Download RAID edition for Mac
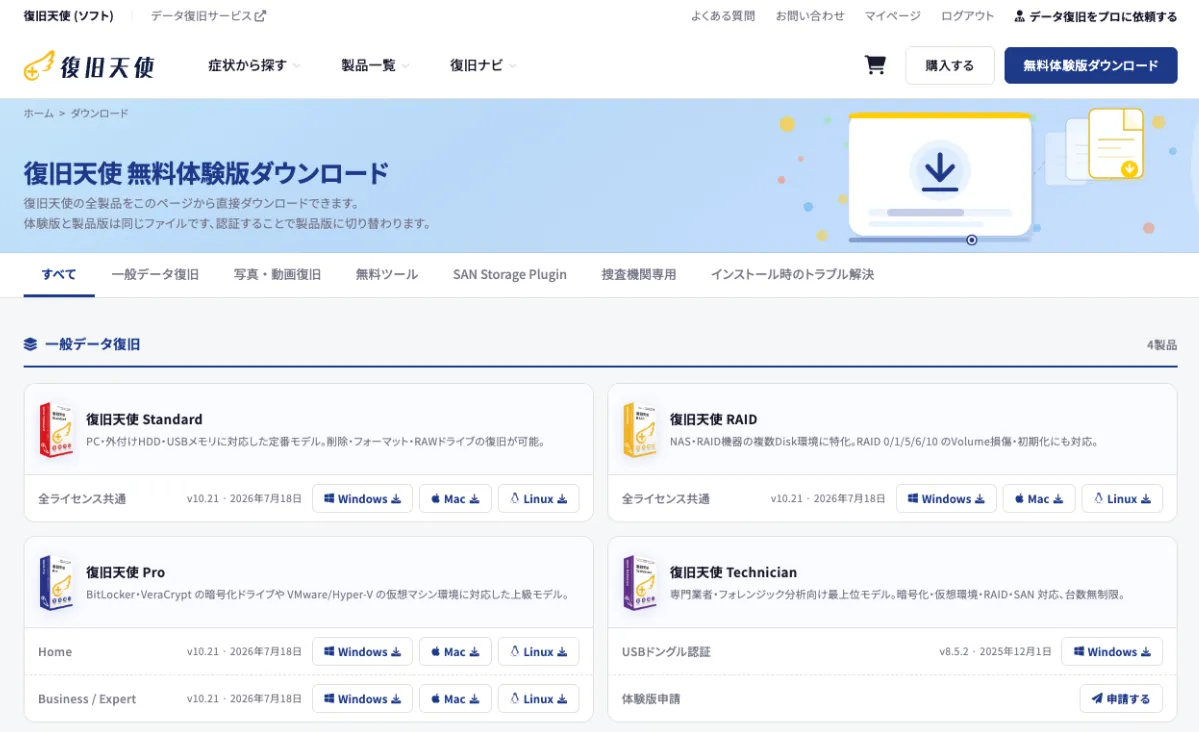Screen dimensions: 1199x732 (x=1038, y=499)
